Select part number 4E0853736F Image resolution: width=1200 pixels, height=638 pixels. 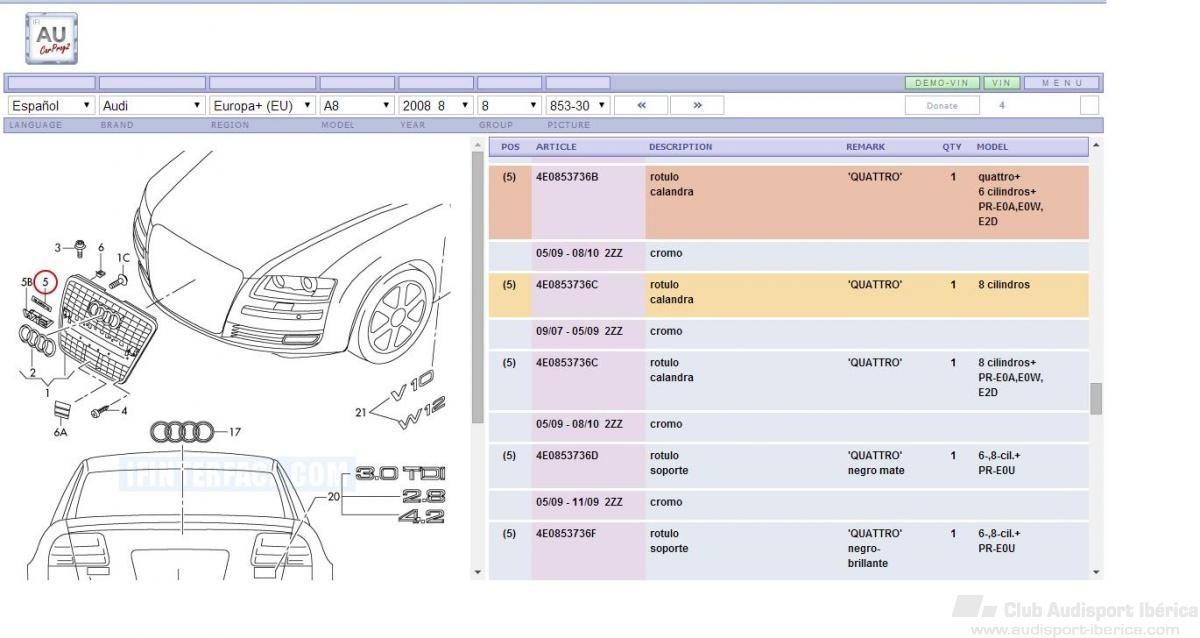(x=567, y=534)
